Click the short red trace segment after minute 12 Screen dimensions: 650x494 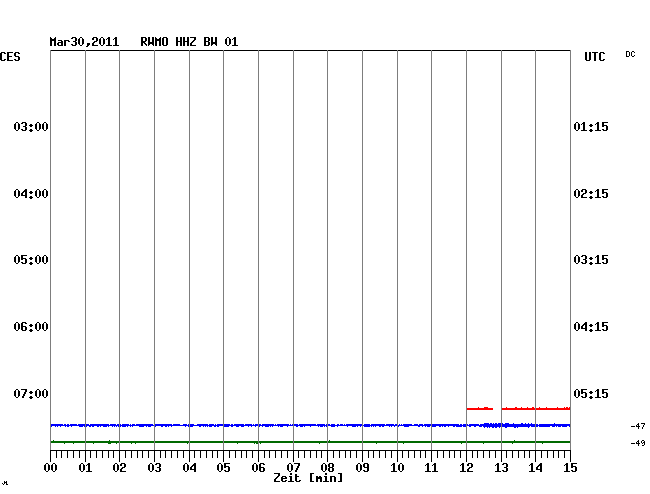point(480,409)
